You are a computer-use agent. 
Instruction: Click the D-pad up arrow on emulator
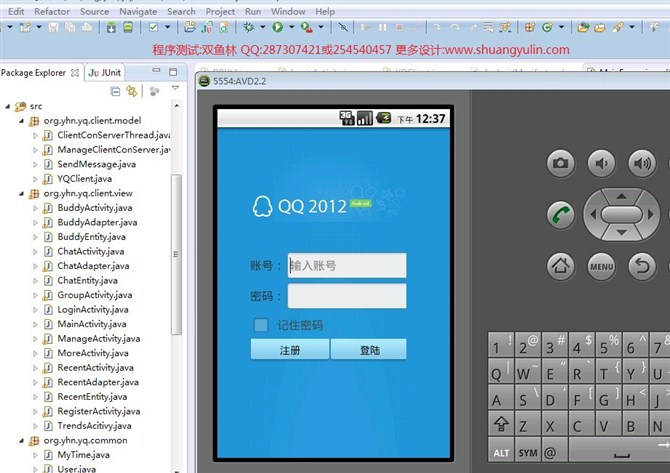(621, 196)
